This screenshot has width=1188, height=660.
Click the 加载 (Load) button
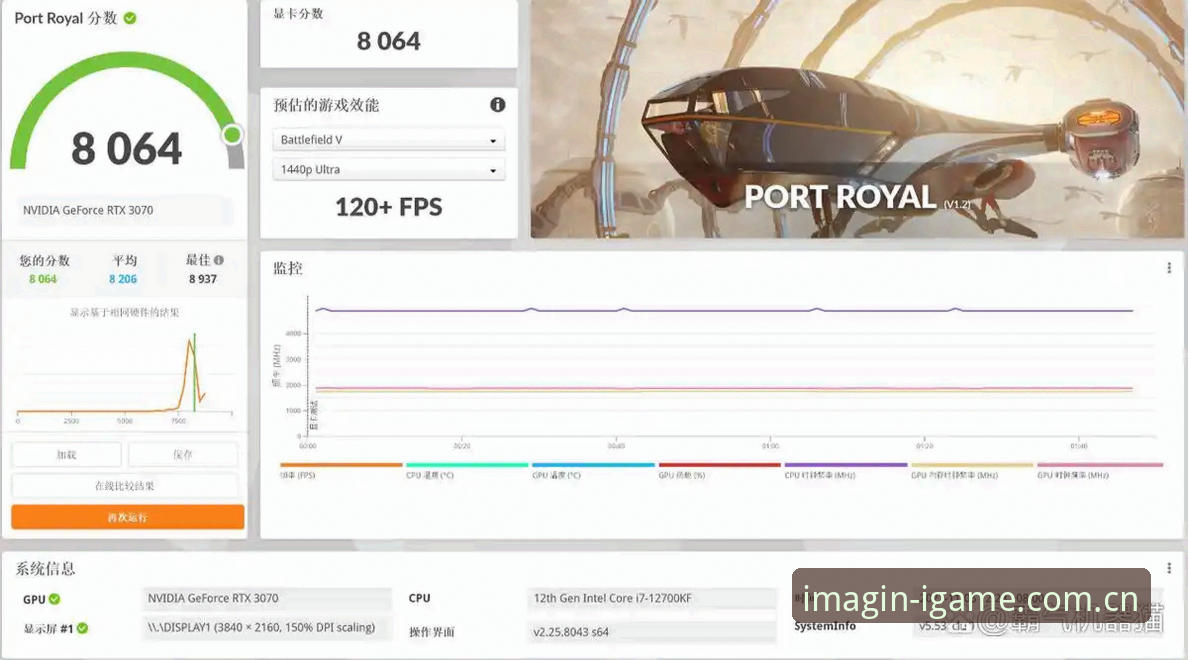[66, 455]
